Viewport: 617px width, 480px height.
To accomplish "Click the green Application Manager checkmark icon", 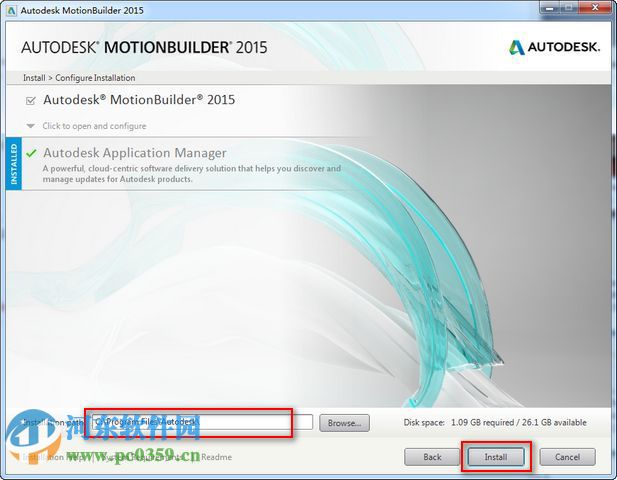I will pyautogui.click(x=31, y=153).
